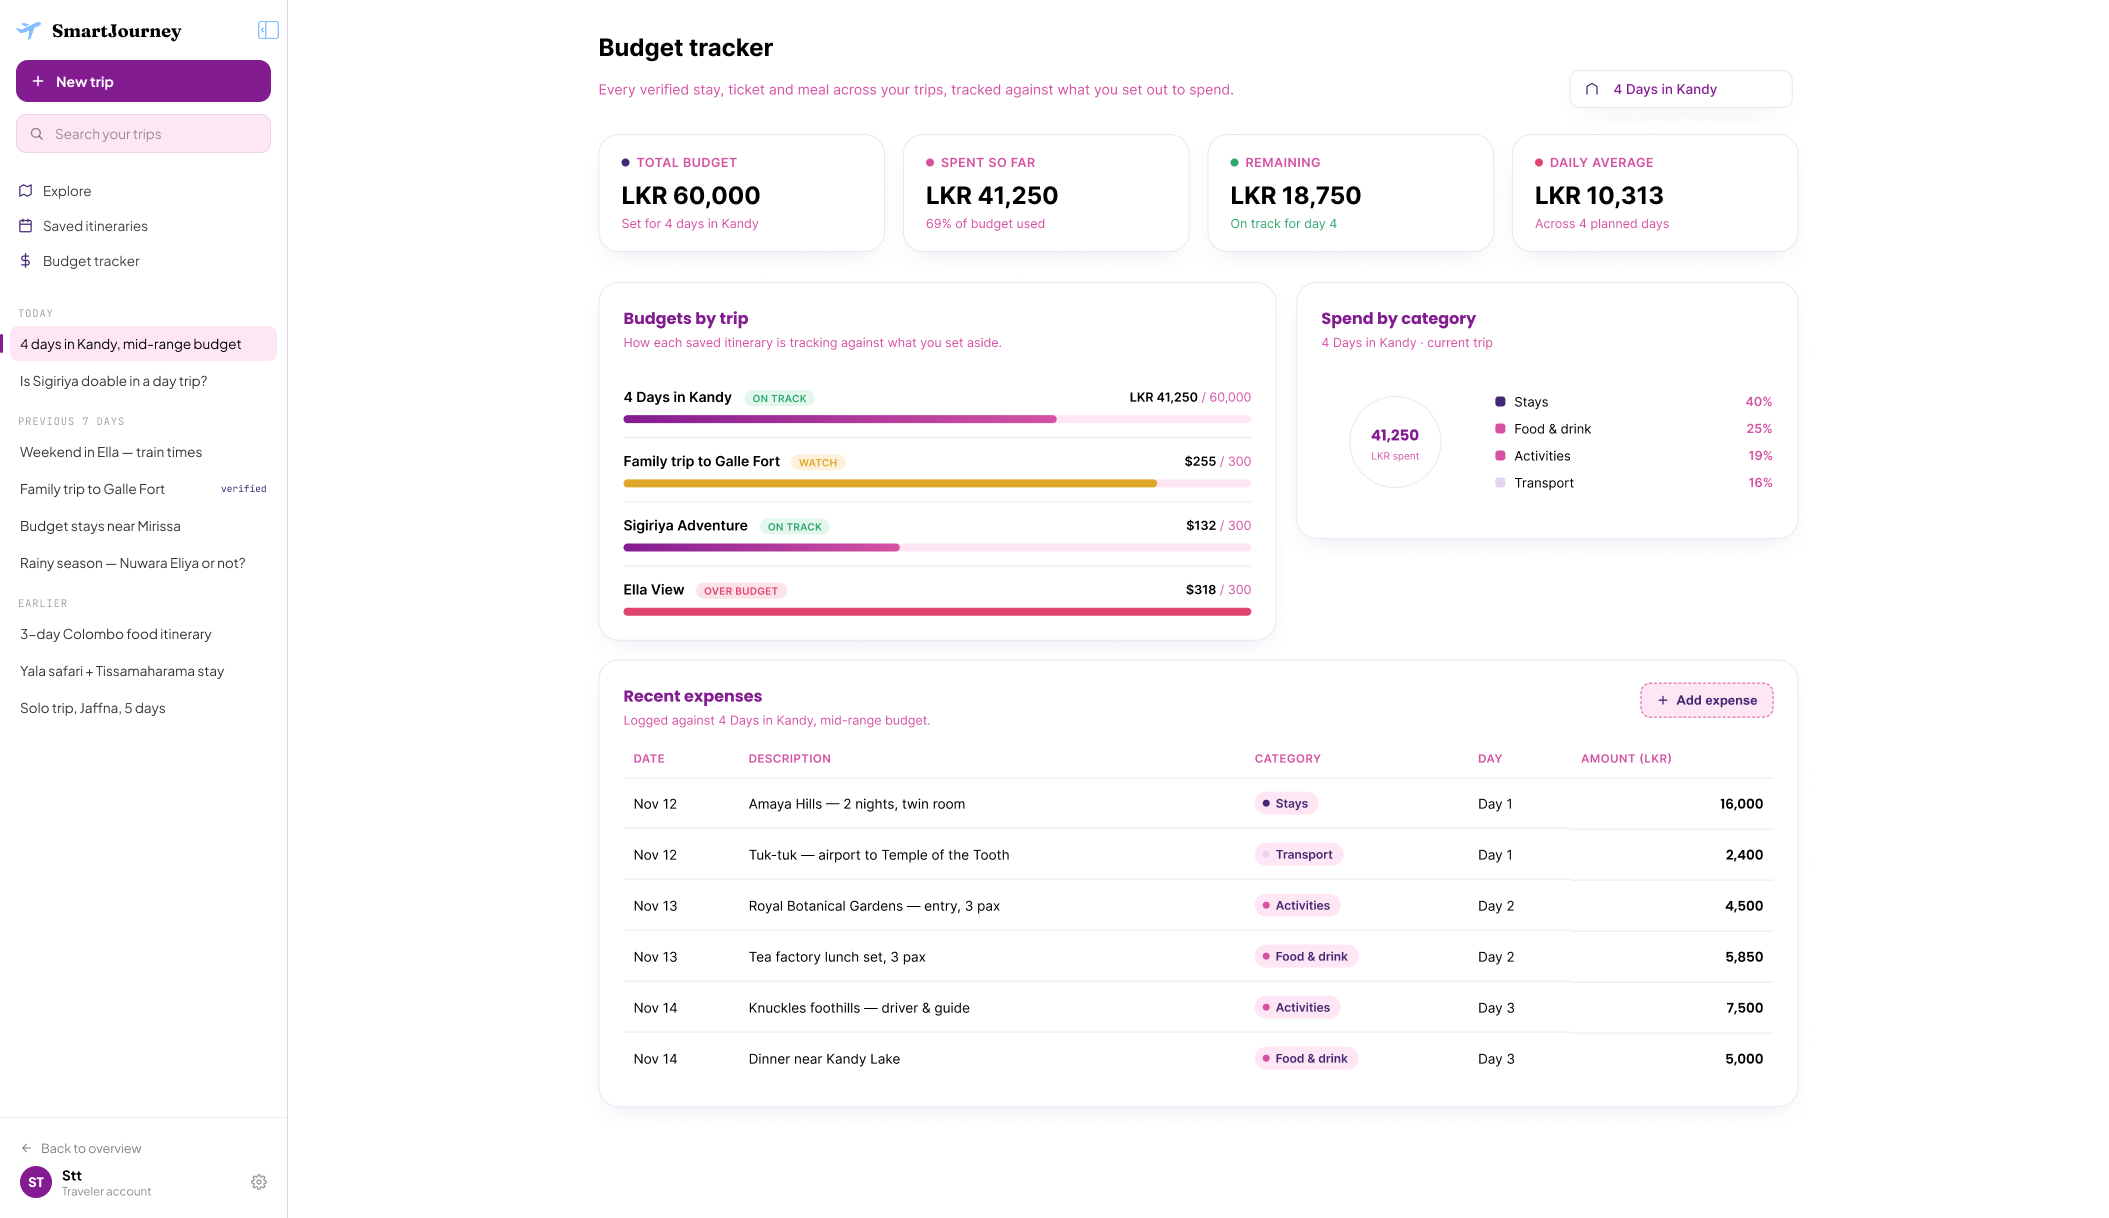Open 'Rainy season — Nuwara Eliya or not?'
Screen dimensions: 2109x1218
click(x=143, y=563)
